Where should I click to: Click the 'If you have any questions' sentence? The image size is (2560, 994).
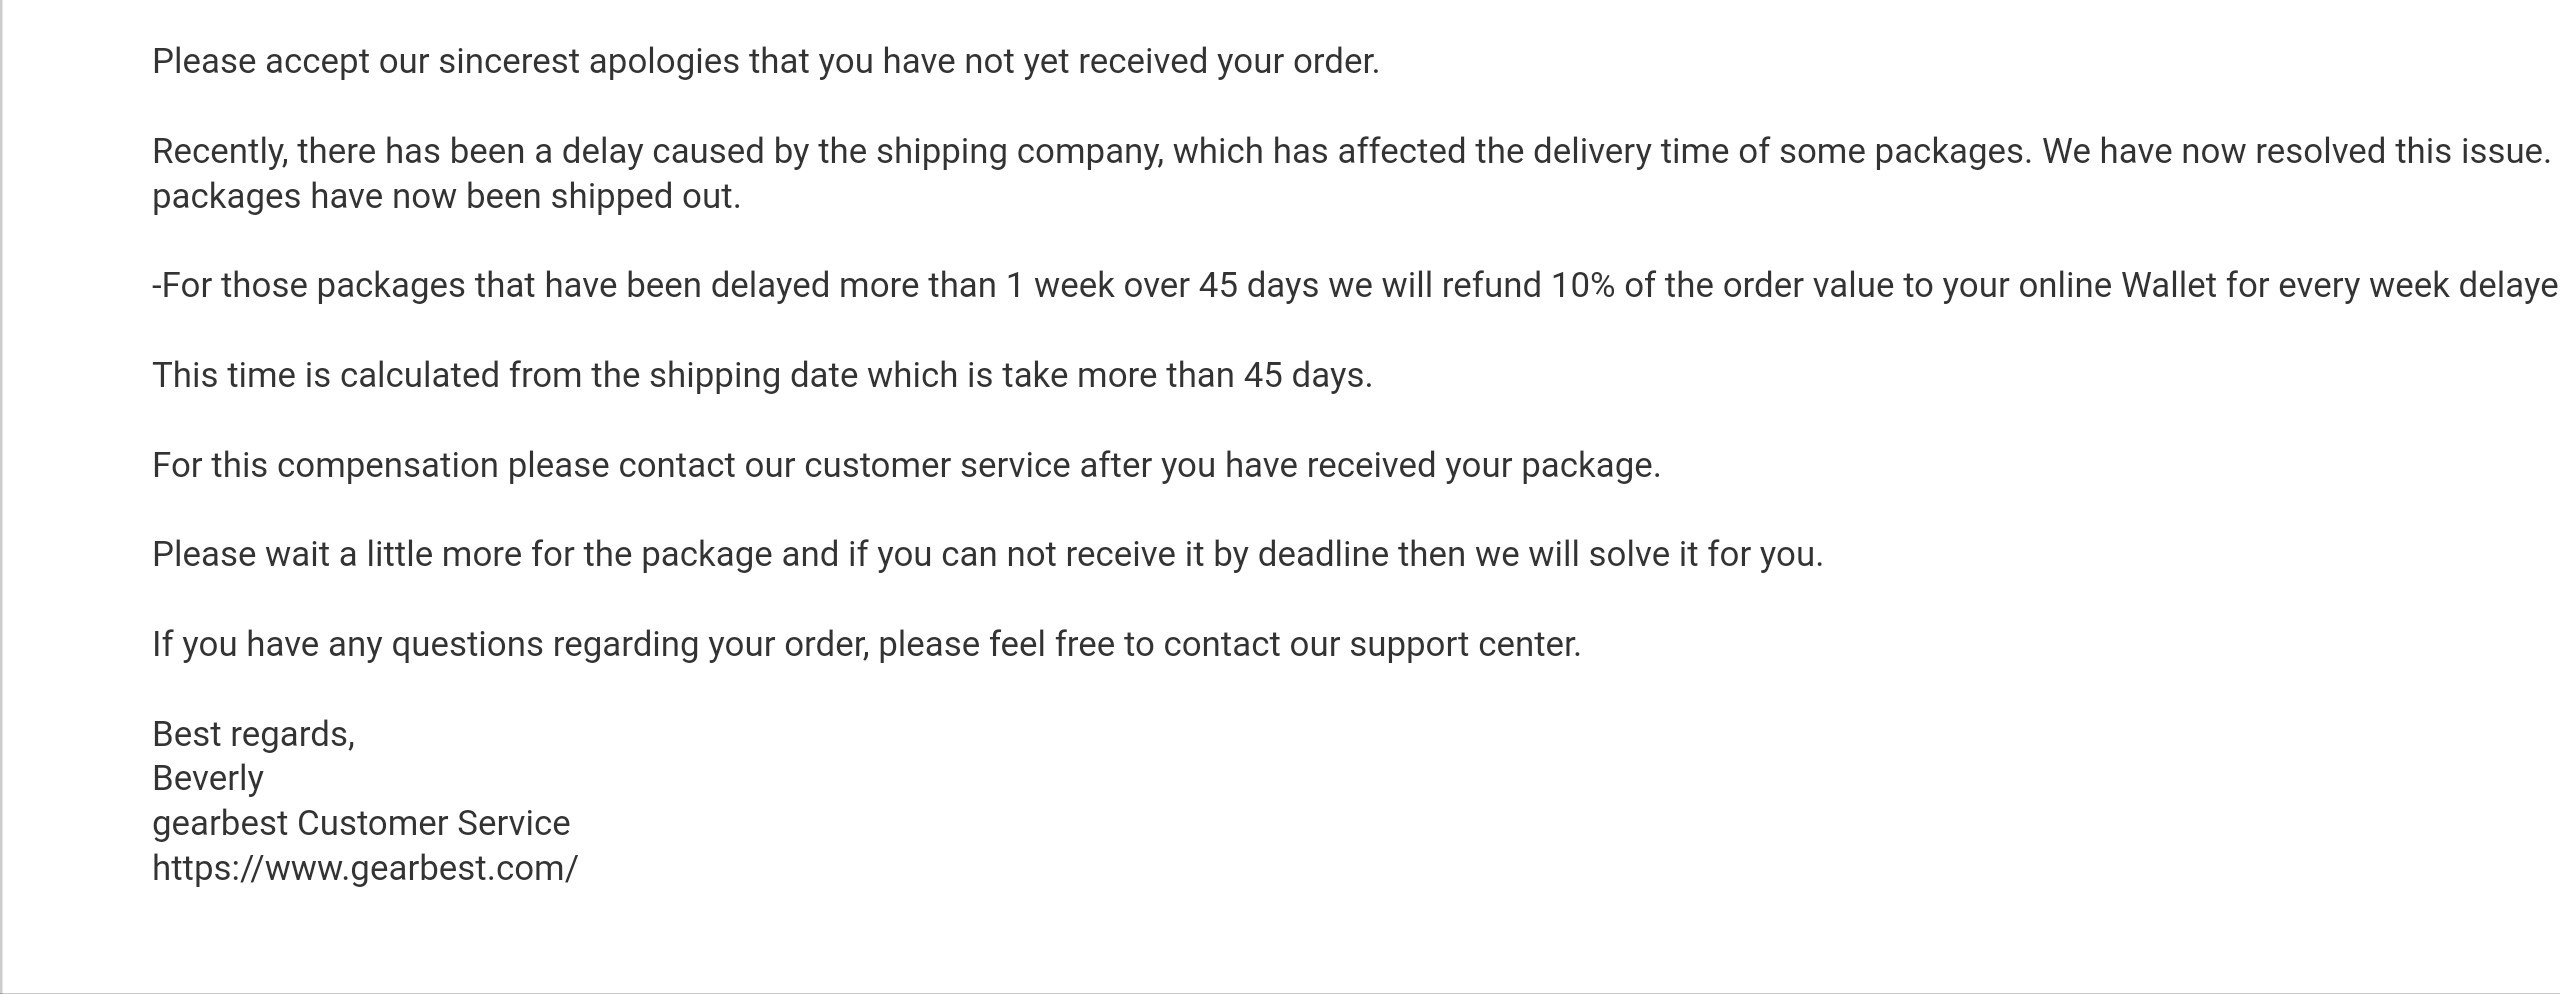[866, 645]
